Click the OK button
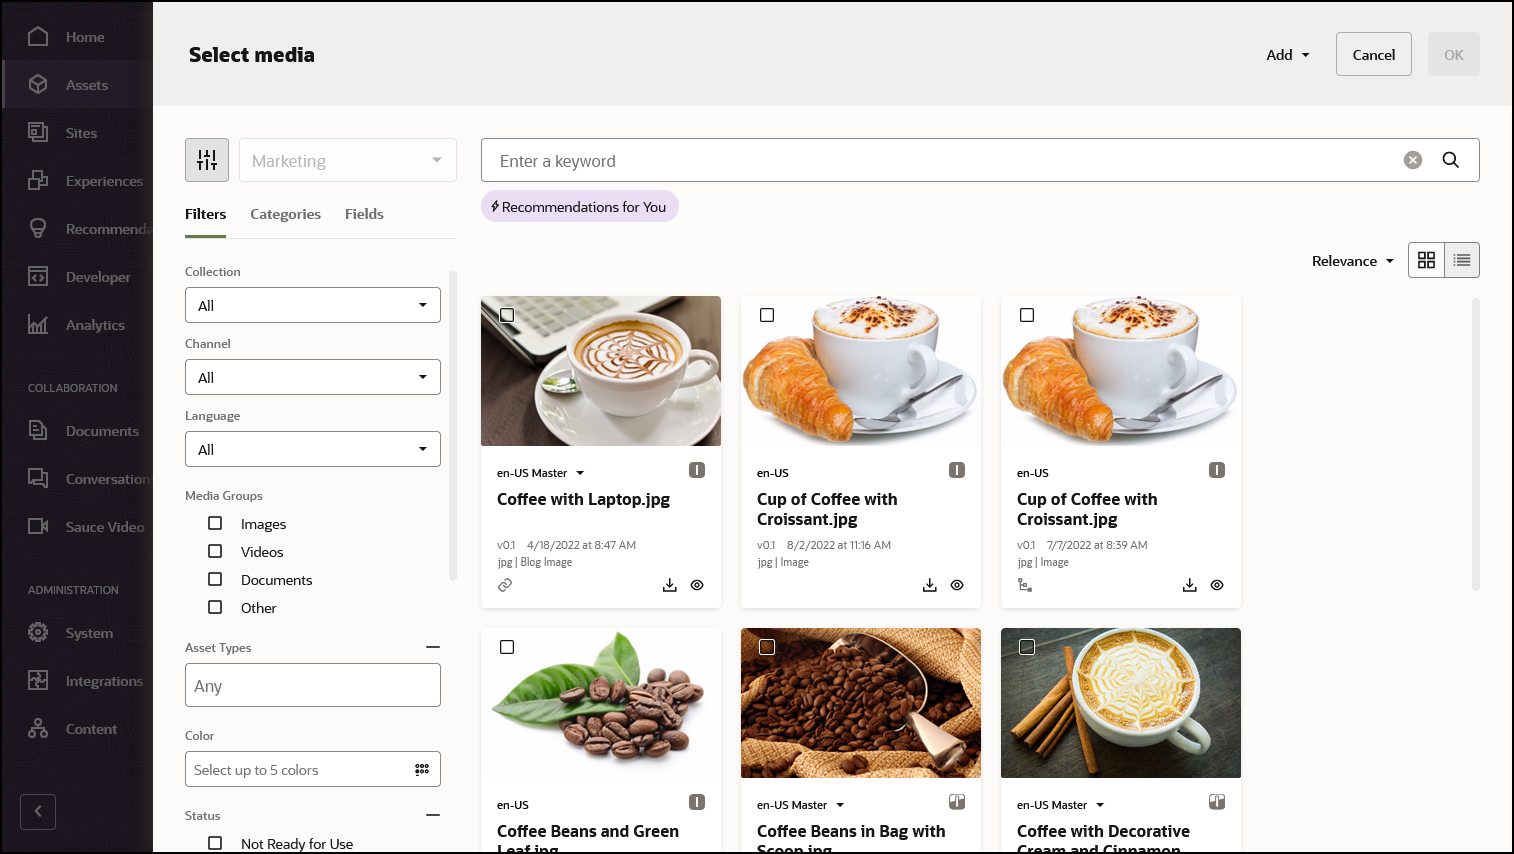This screenshot has height=854, width=1514. click(x=1454, y=54)
